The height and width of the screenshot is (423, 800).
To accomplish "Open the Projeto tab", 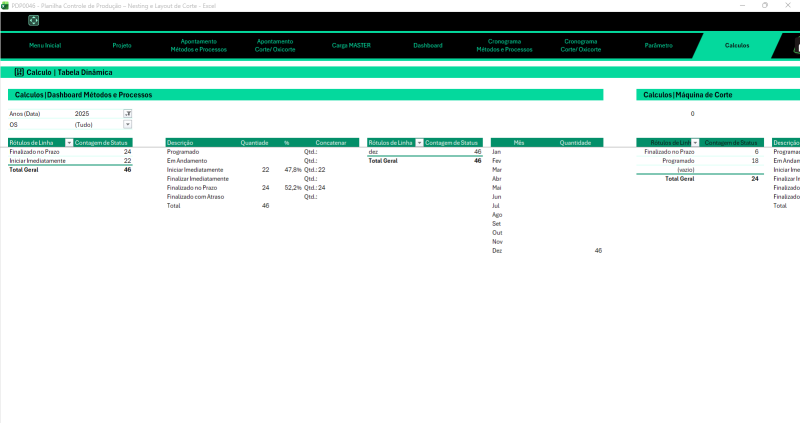I will point(122,46).
